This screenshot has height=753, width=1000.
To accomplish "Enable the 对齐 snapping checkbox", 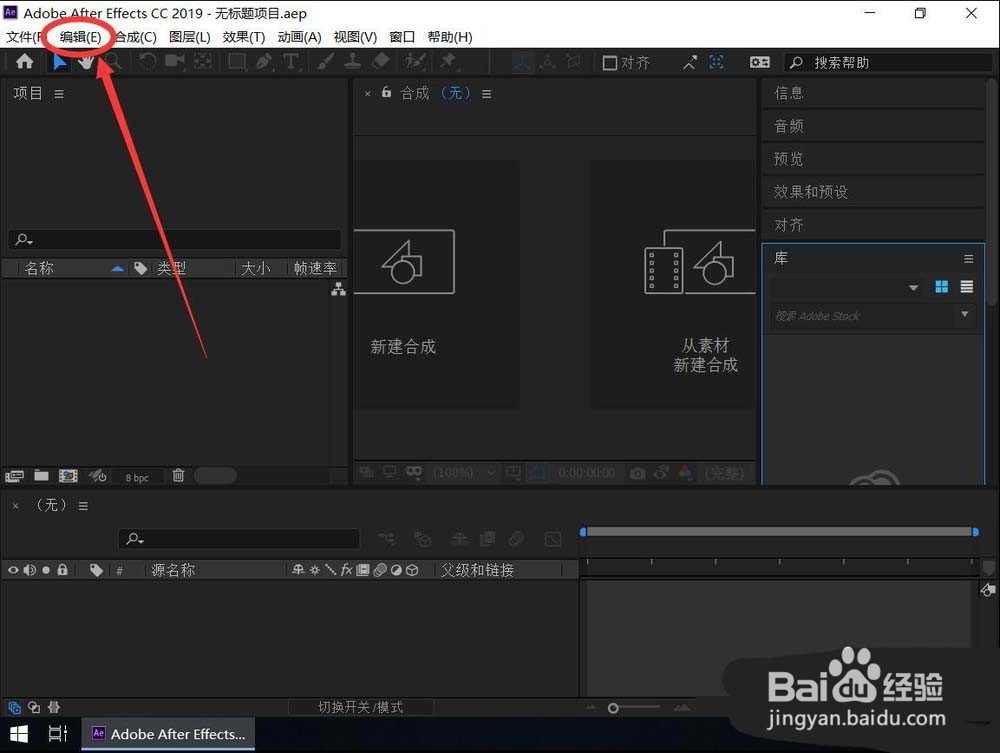I will pyautogui.click(x=610, y=62).
